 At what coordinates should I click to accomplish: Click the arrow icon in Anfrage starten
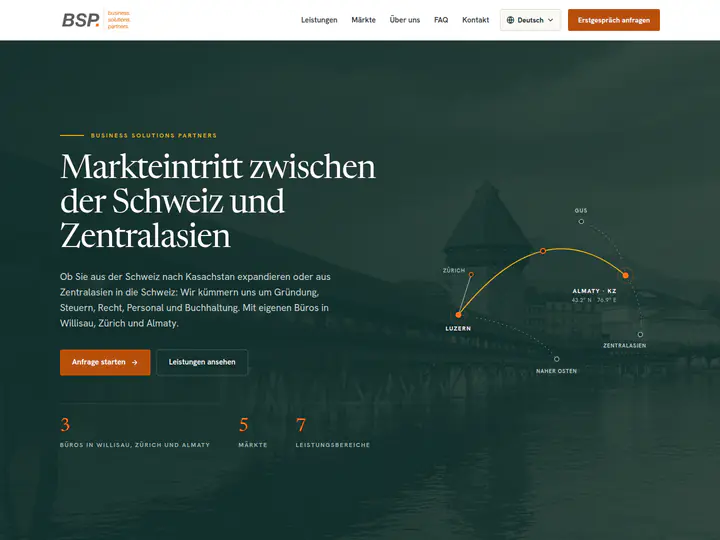(135, 362)
